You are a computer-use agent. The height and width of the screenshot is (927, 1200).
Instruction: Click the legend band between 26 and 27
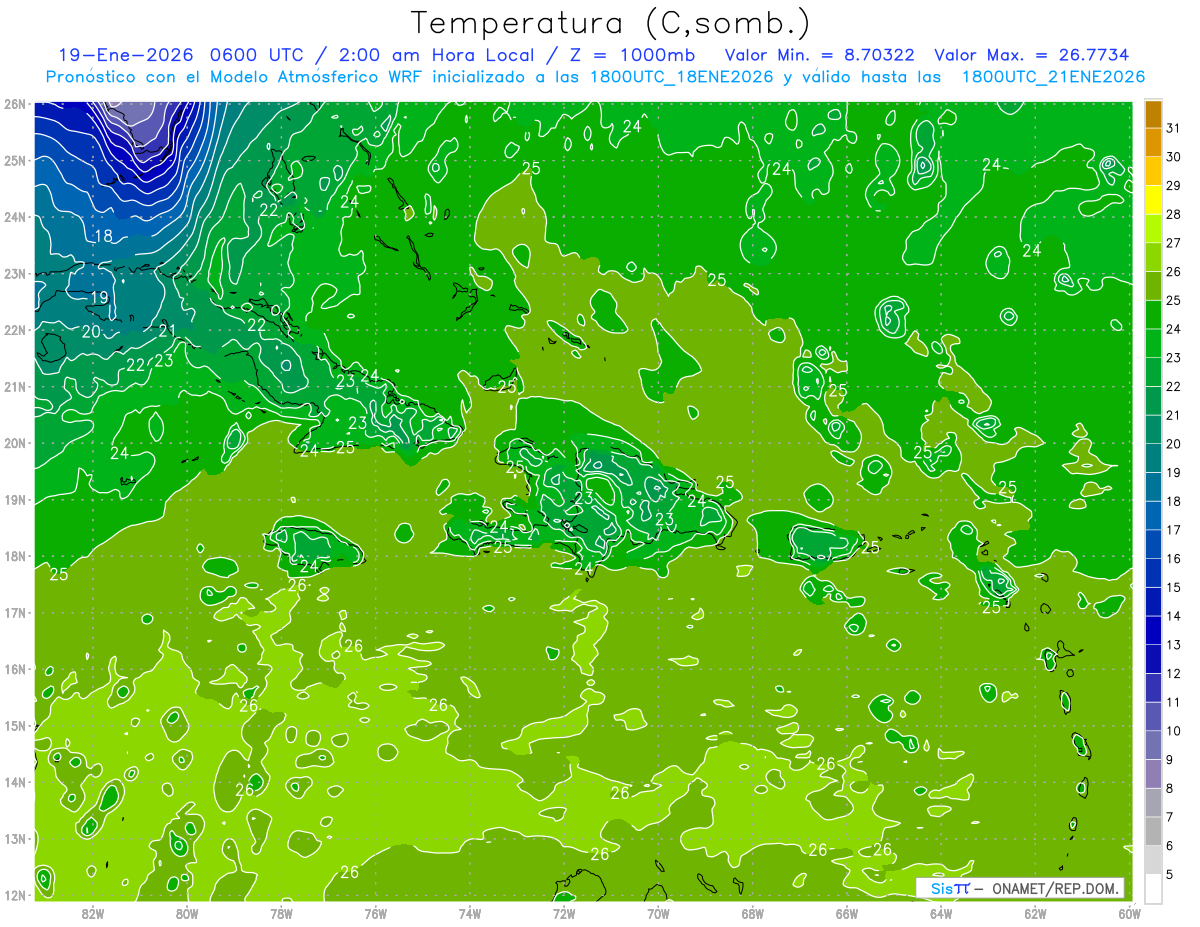tap(1153, 258)
